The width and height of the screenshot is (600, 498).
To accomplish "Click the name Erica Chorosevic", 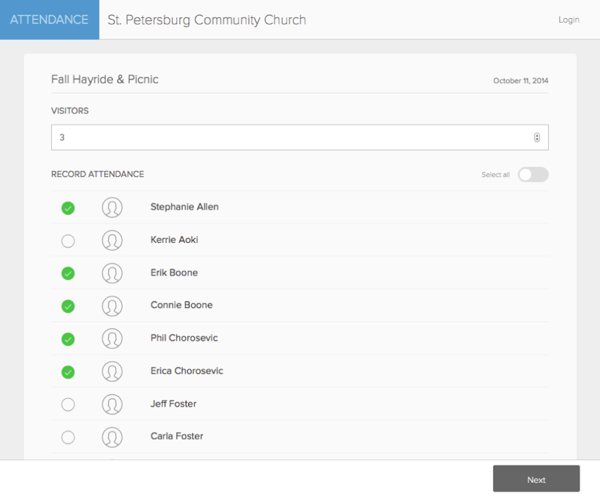I will click(187, 371).
